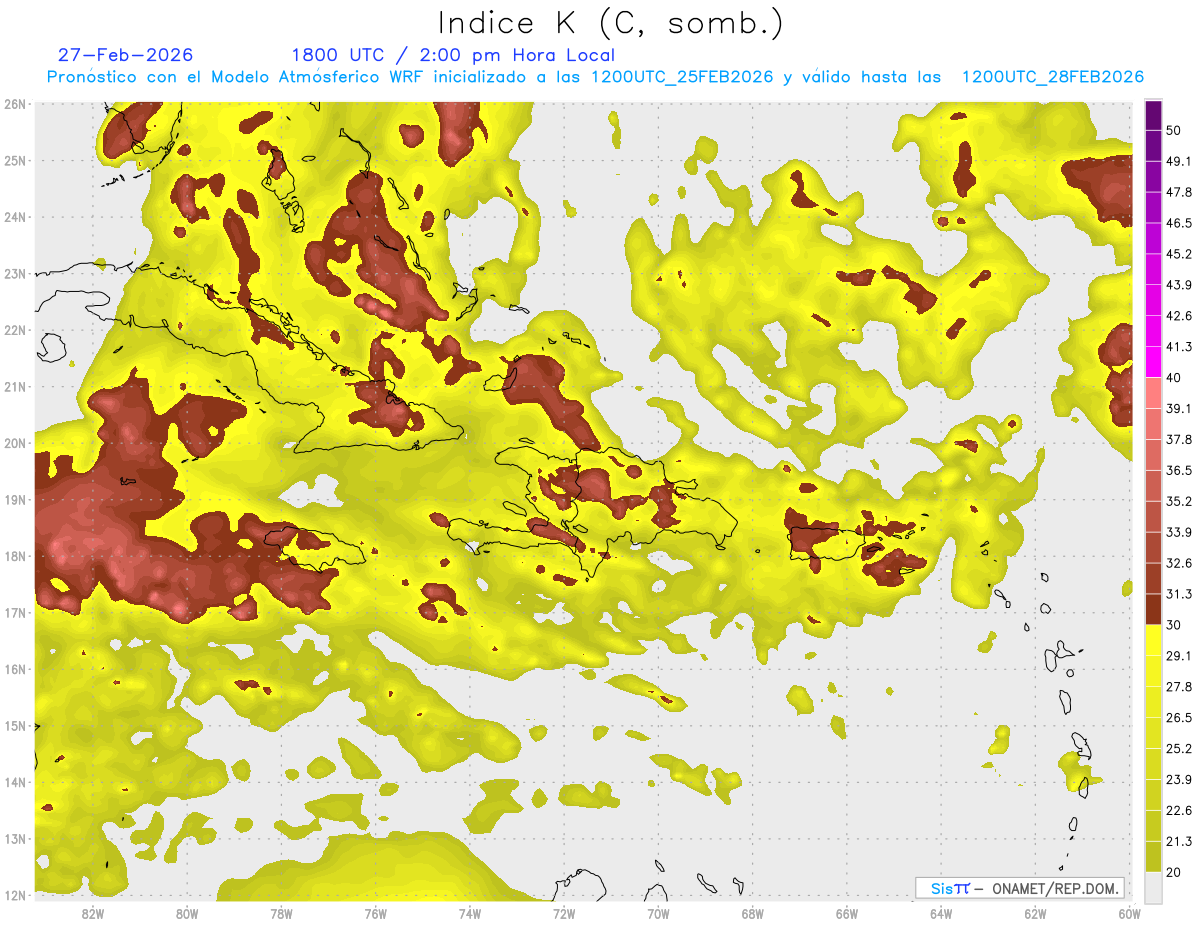Click the '27.8' legend value
Screen dimensions: 1200x927
coord(1179,687)
